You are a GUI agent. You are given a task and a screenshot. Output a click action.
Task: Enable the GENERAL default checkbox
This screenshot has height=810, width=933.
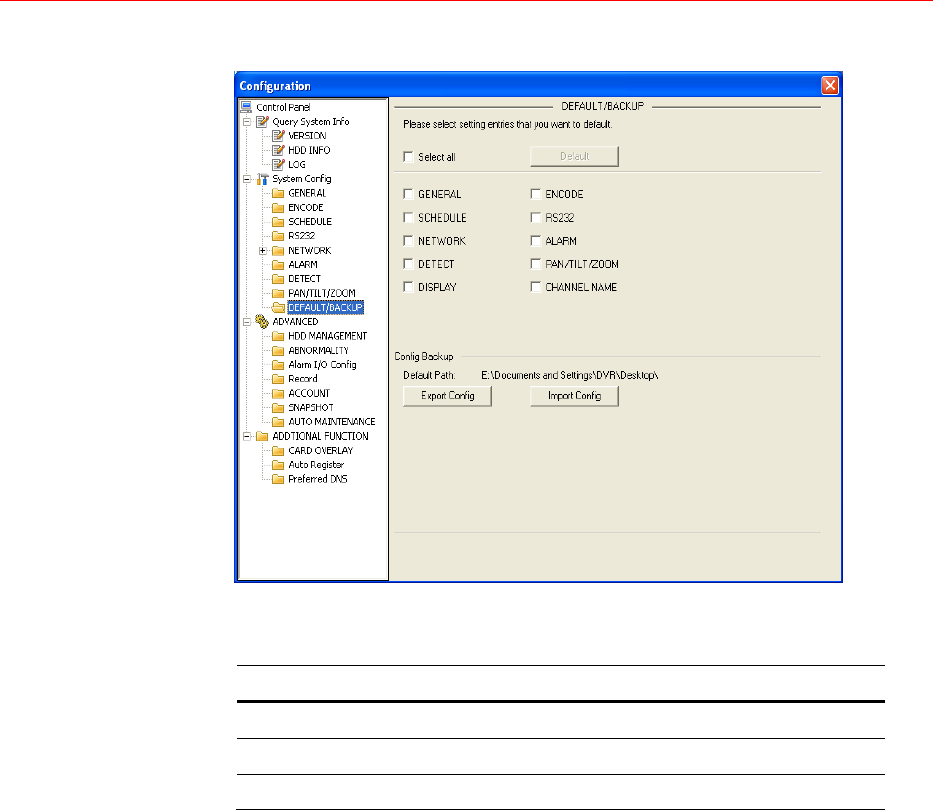[408, 194]
